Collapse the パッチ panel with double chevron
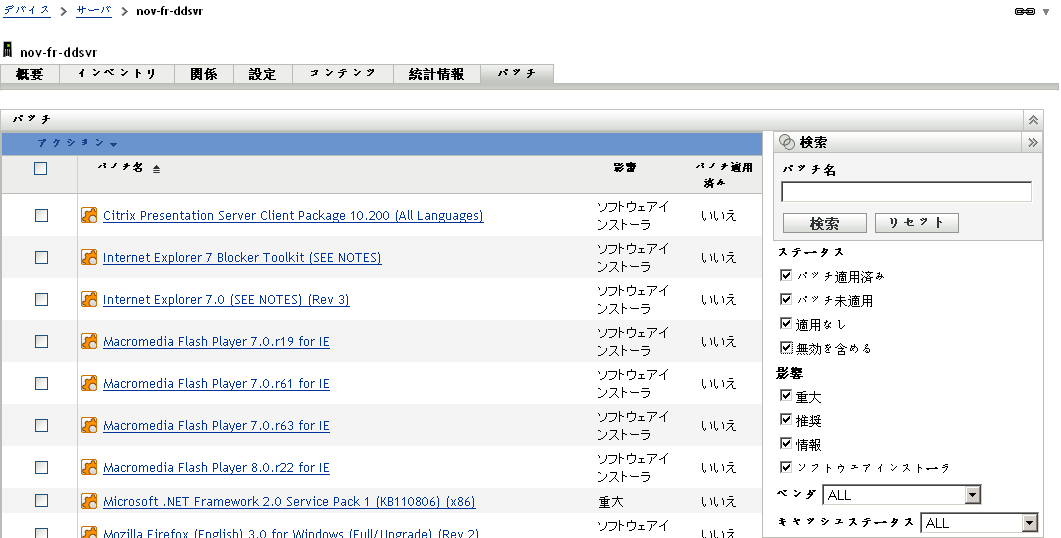 [1033, 120]
